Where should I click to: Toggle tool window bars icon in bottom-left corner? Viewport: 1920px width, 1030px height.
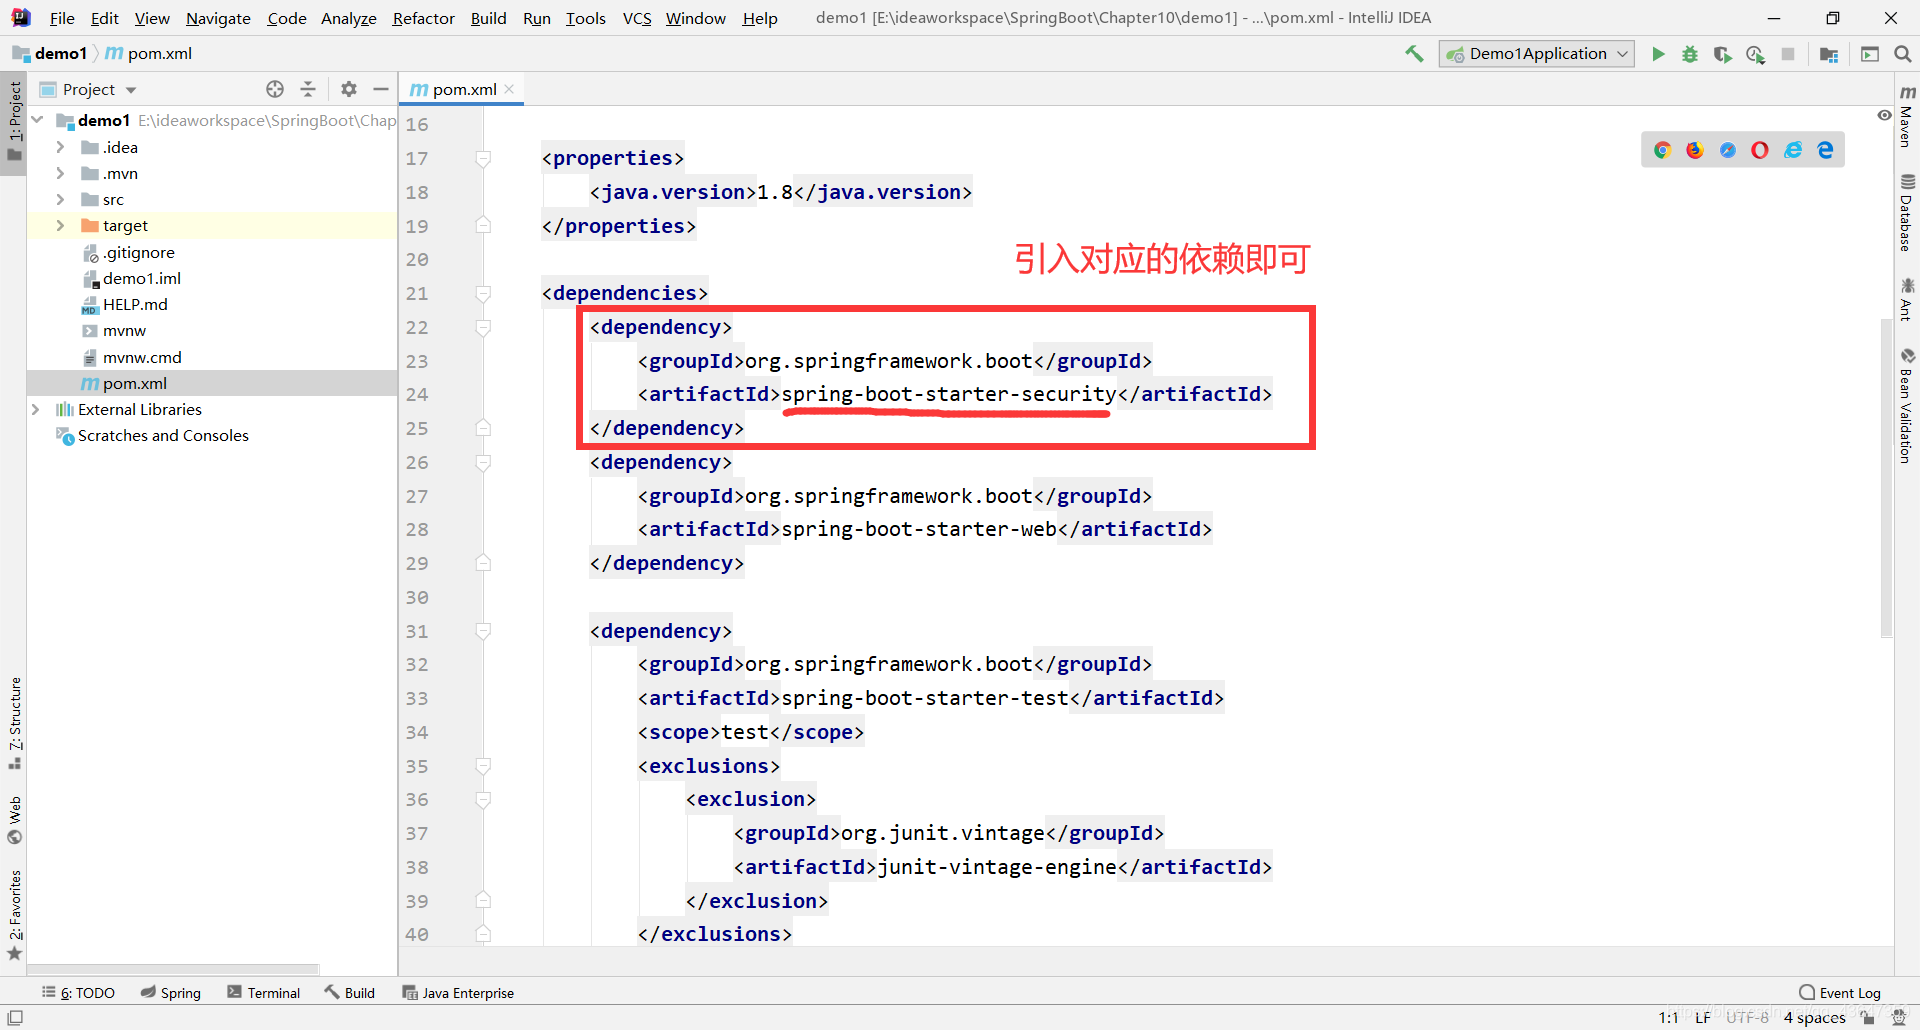(15, 1018)
